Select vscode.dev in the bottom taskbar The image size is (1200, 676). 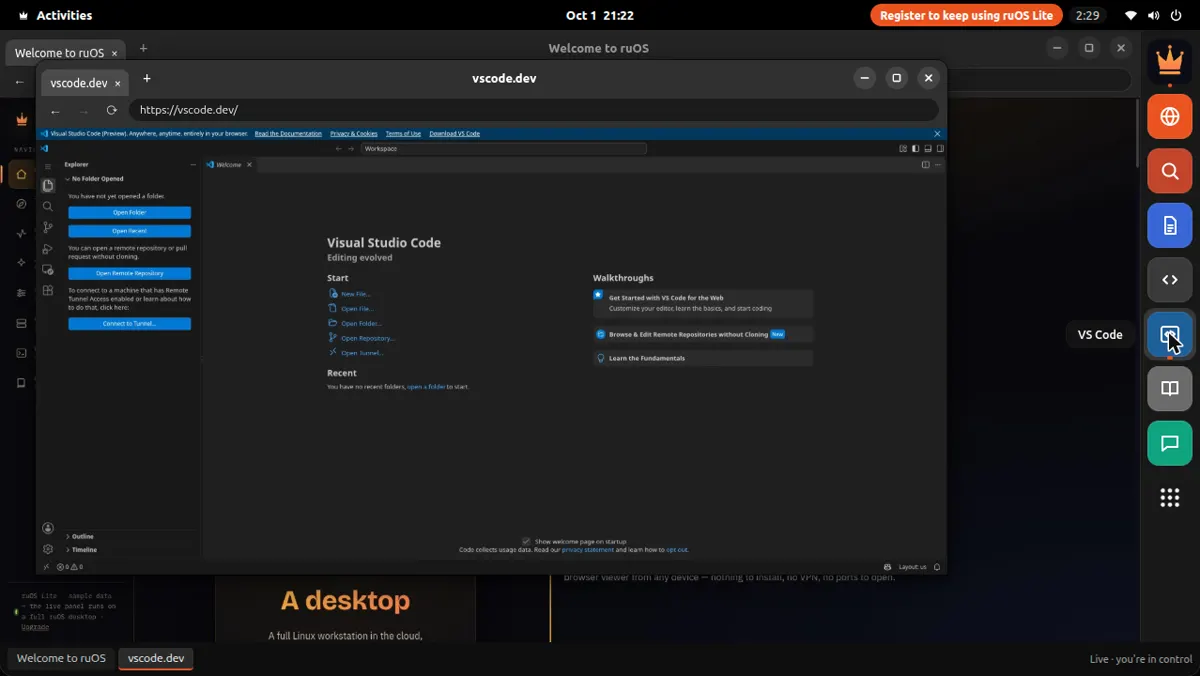tap(156, 658)
